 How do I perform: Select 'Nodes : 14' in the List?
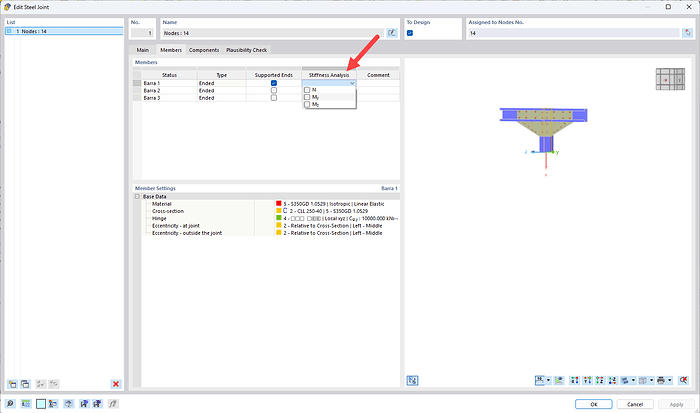click(x=64, y=31)
